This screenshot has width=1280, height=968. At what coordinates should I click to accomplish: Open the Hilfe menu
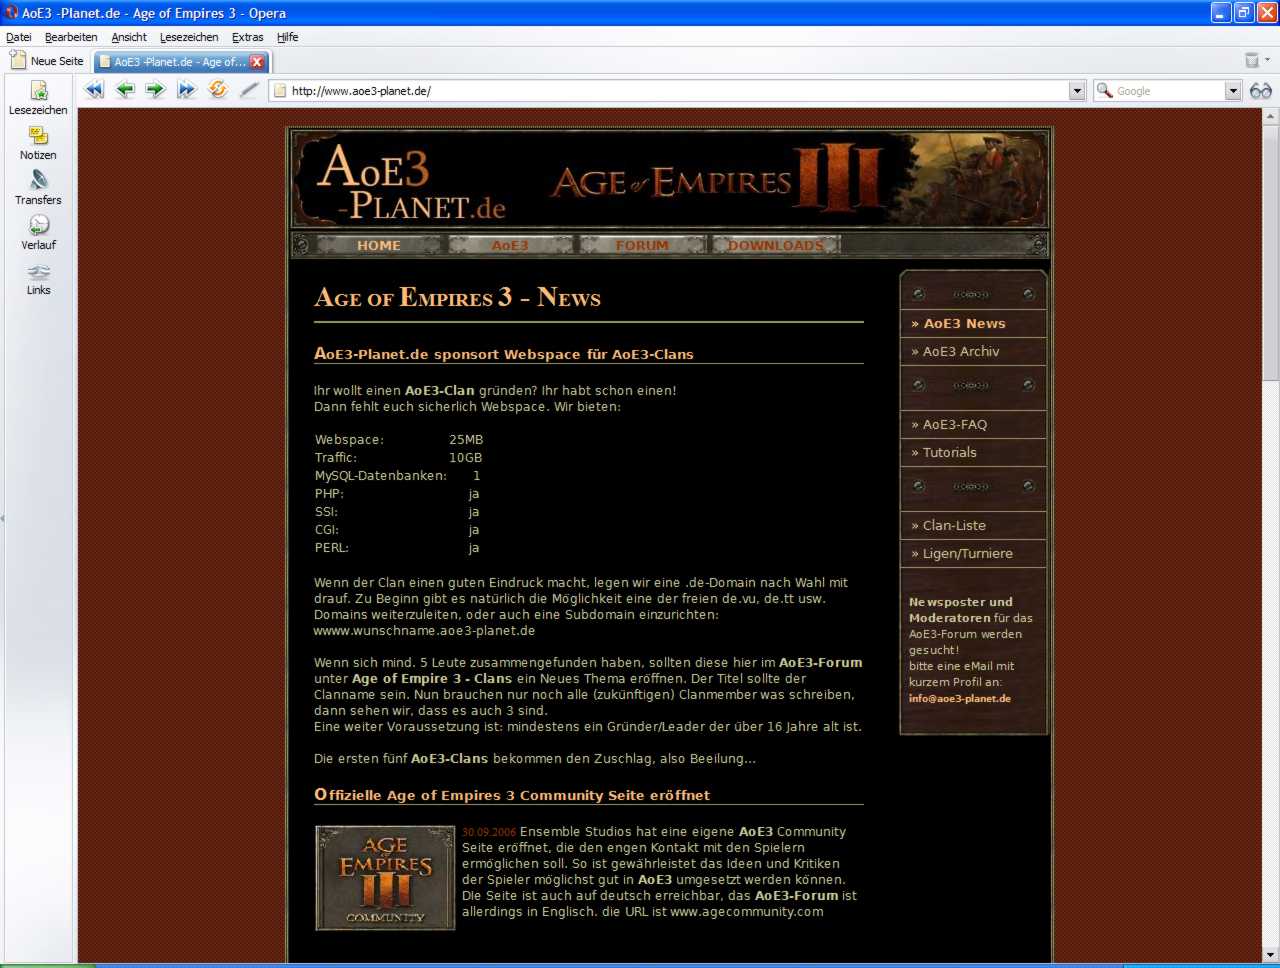point(288,37)
